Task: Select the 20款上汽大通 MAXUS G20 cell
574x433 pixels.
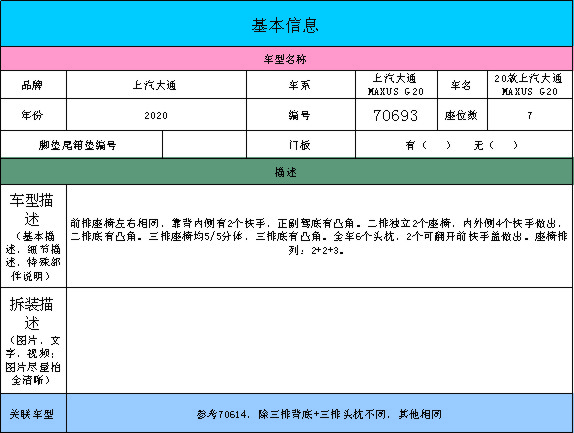Action: (530, 85)
